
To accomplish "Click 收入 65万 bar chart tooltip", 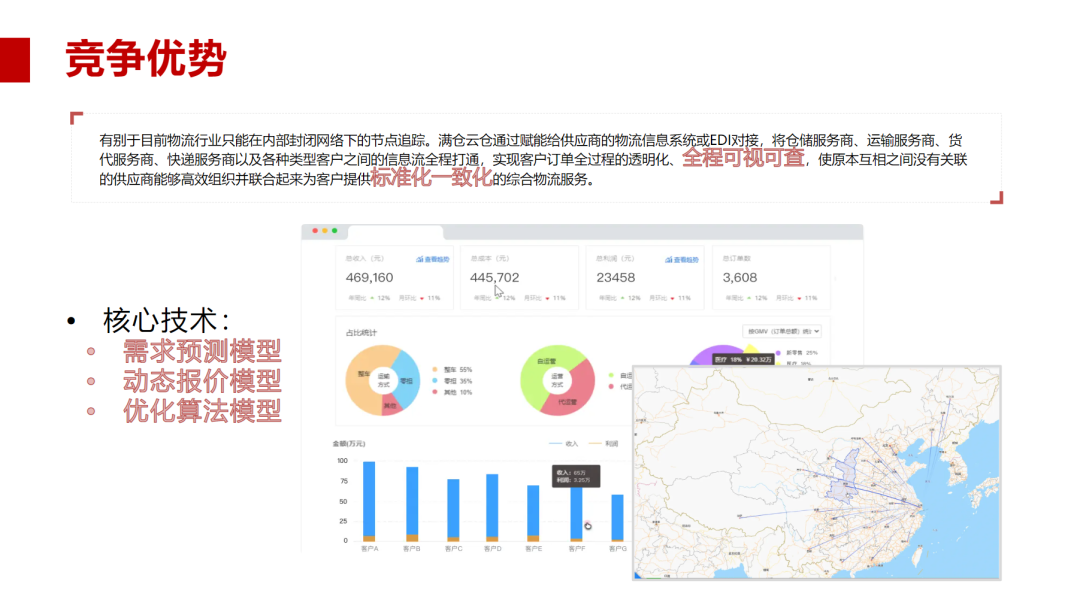I will 576,476.
